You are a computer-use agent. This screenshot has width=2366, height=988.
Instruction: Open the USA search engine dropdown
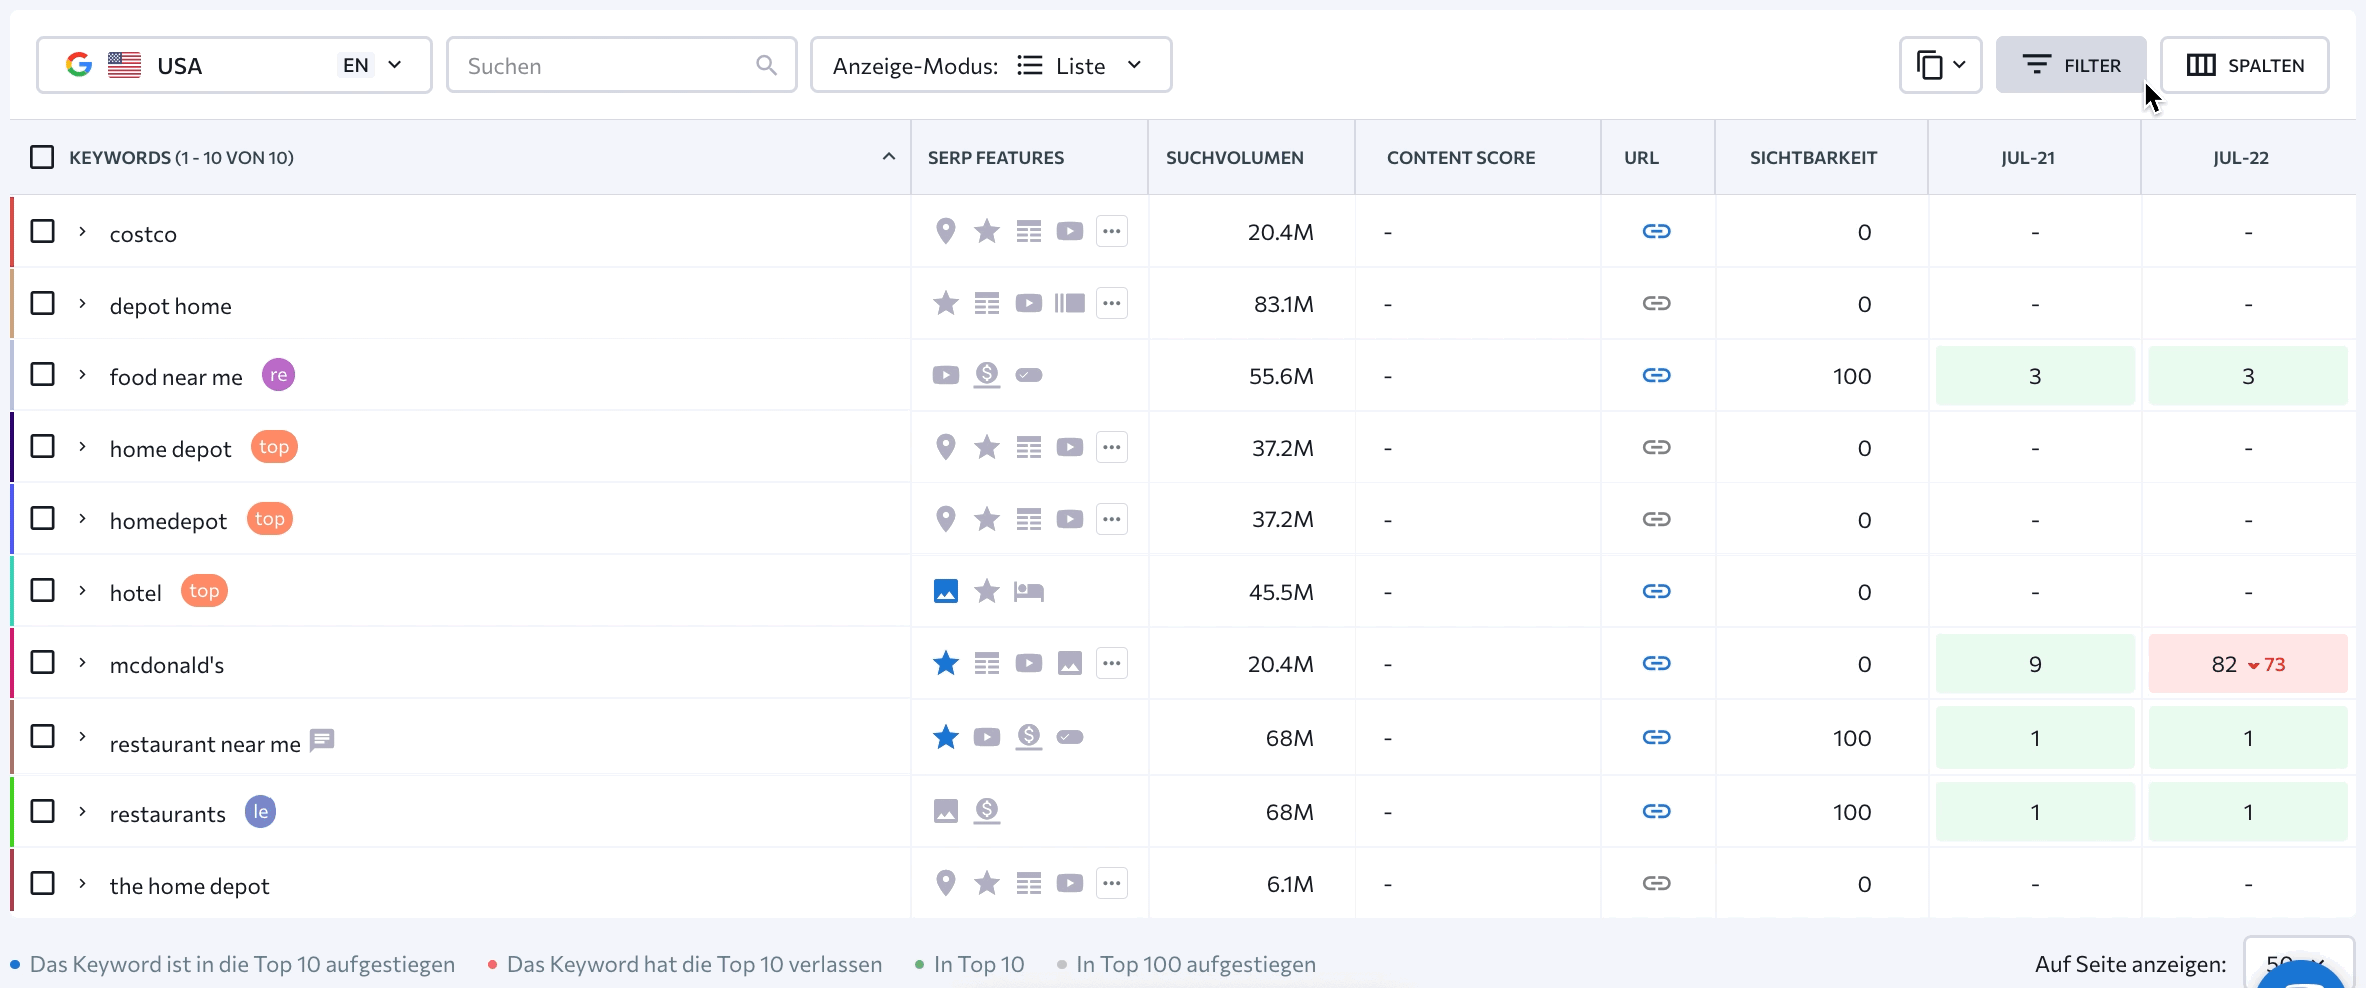[x=234, y=65]
